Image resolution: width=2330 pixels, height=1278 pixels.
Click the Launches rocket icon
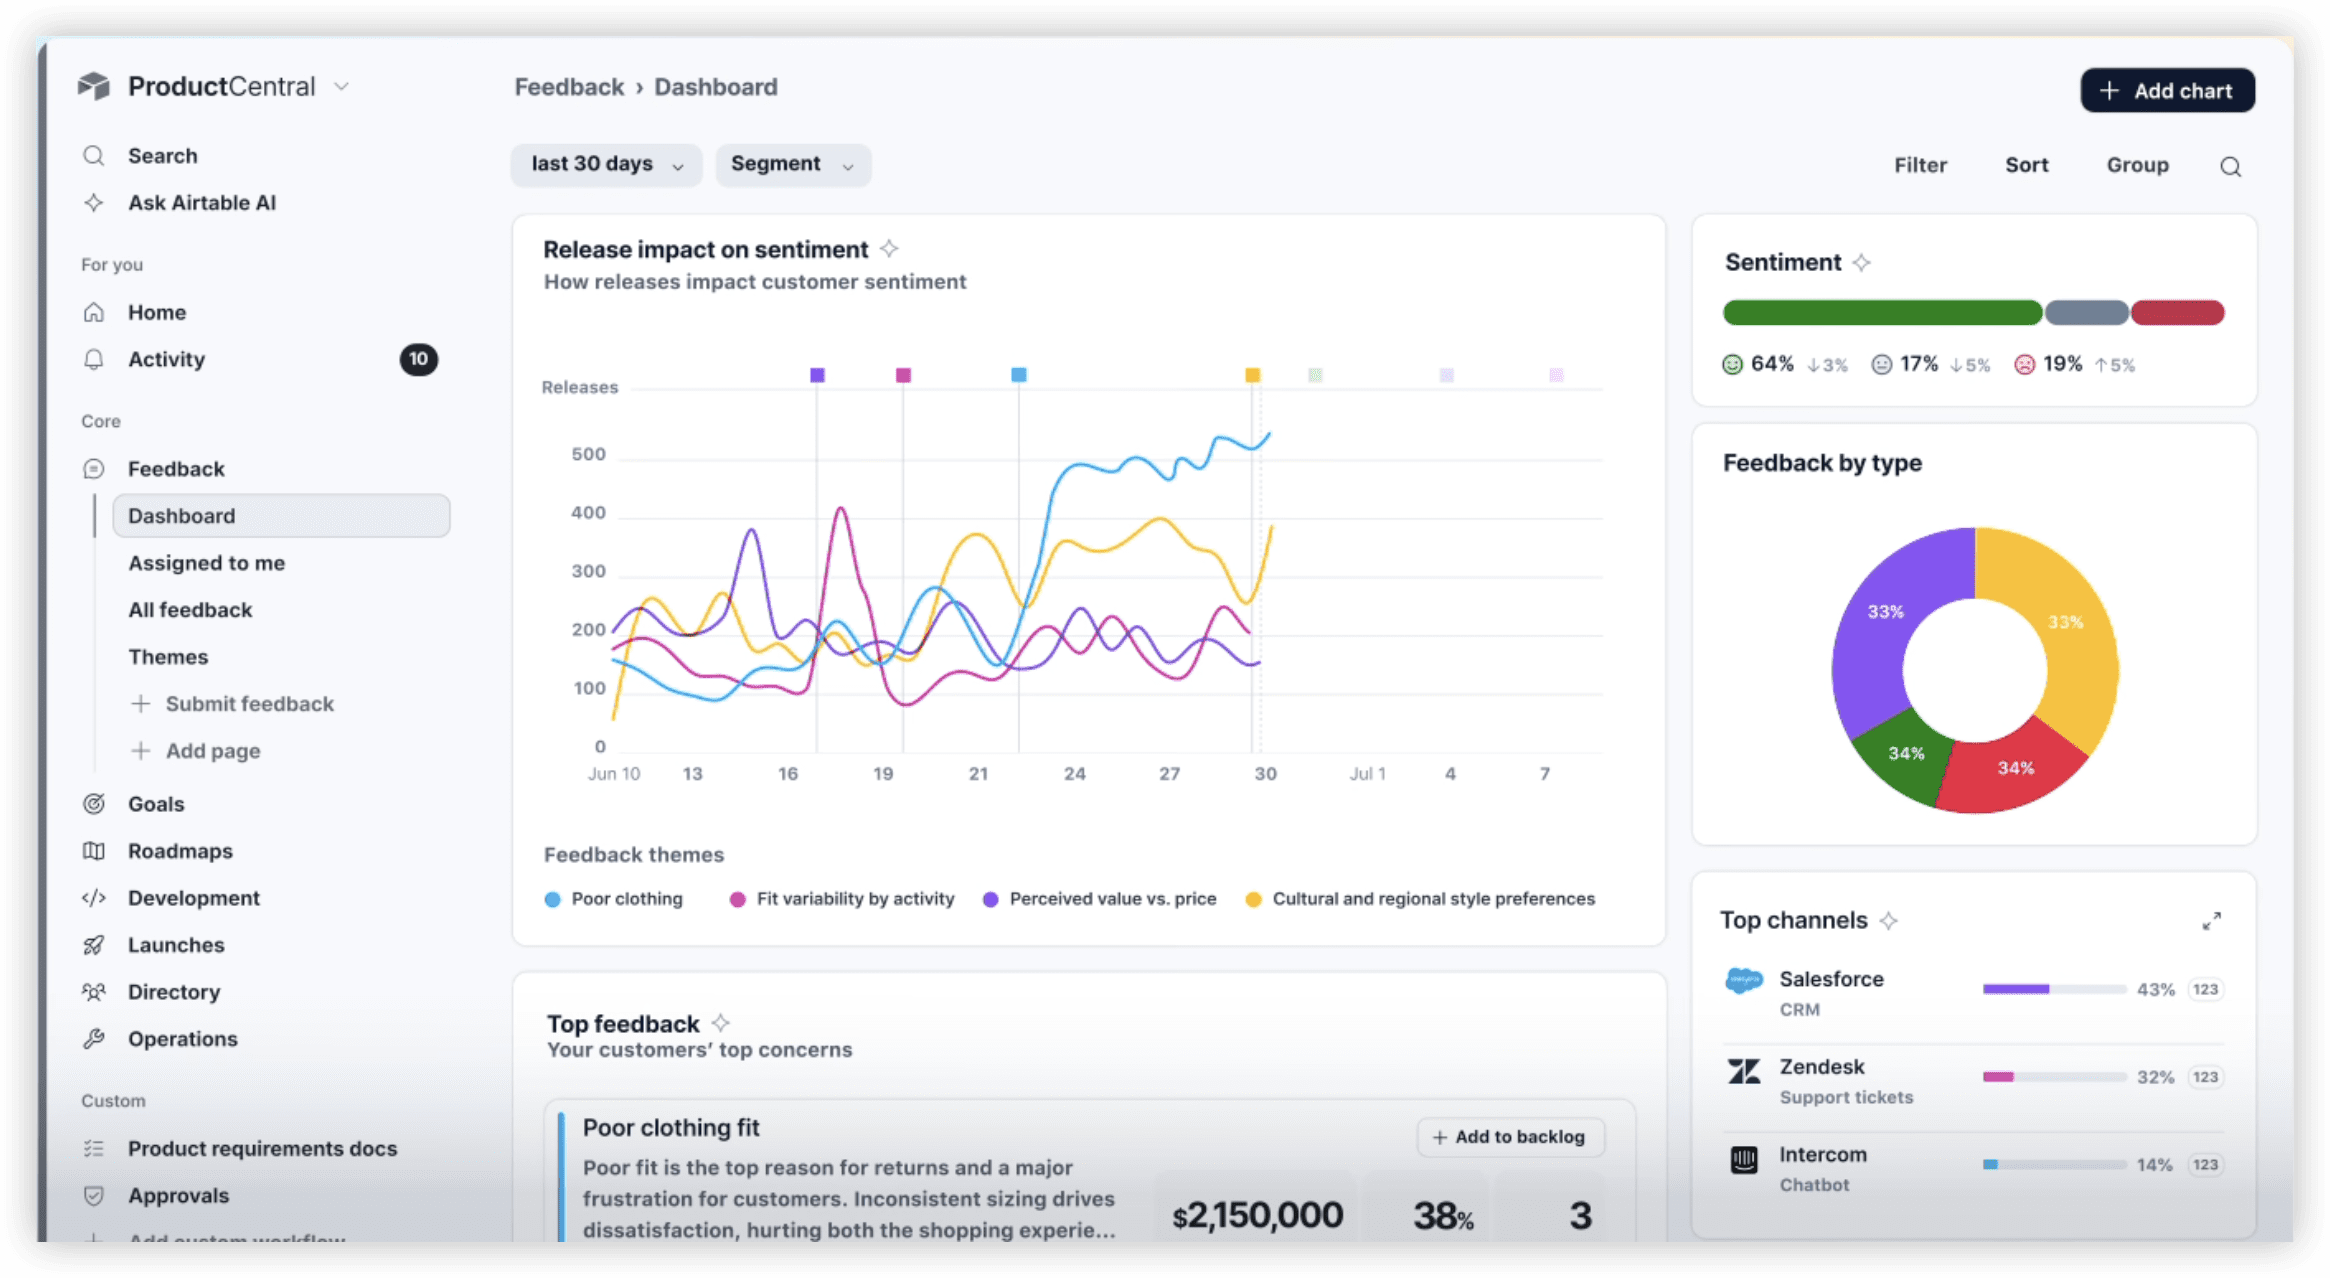tap(94, 945)
